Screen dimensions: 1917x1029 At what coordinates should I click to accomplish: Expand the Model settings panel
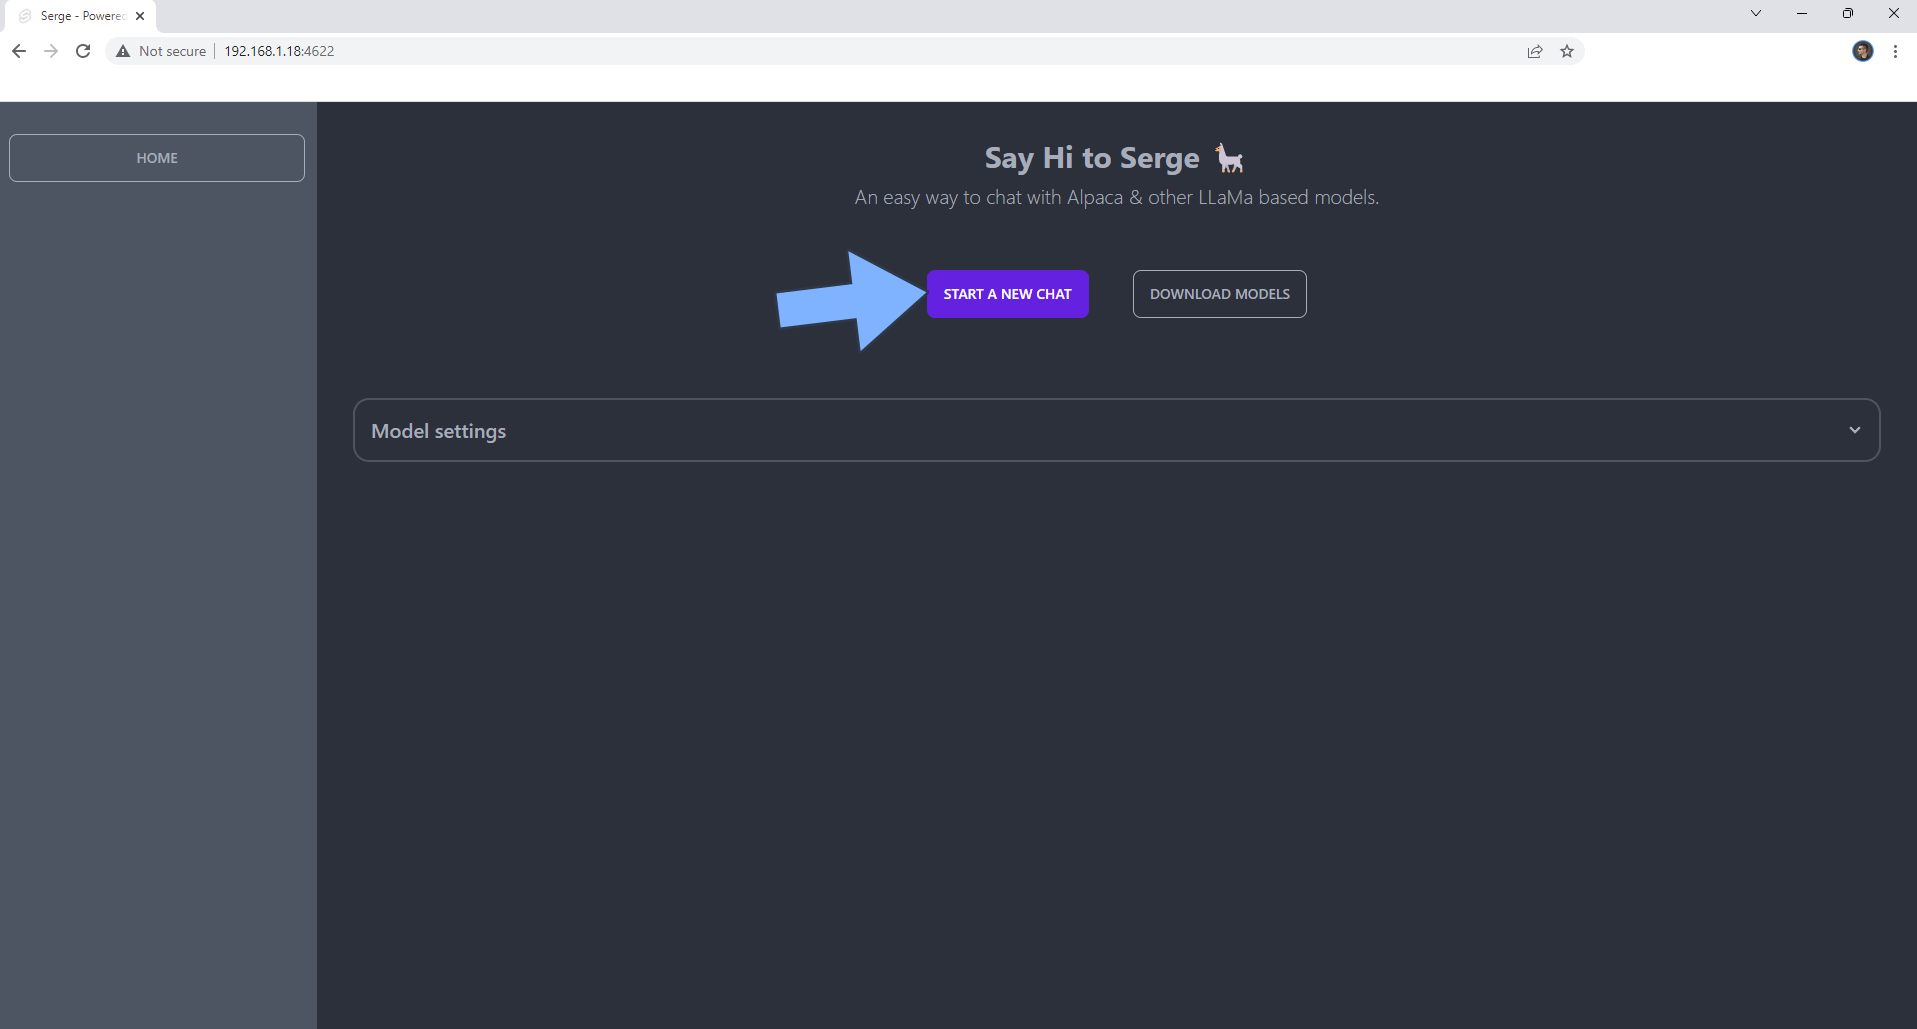click(1116, 430)
